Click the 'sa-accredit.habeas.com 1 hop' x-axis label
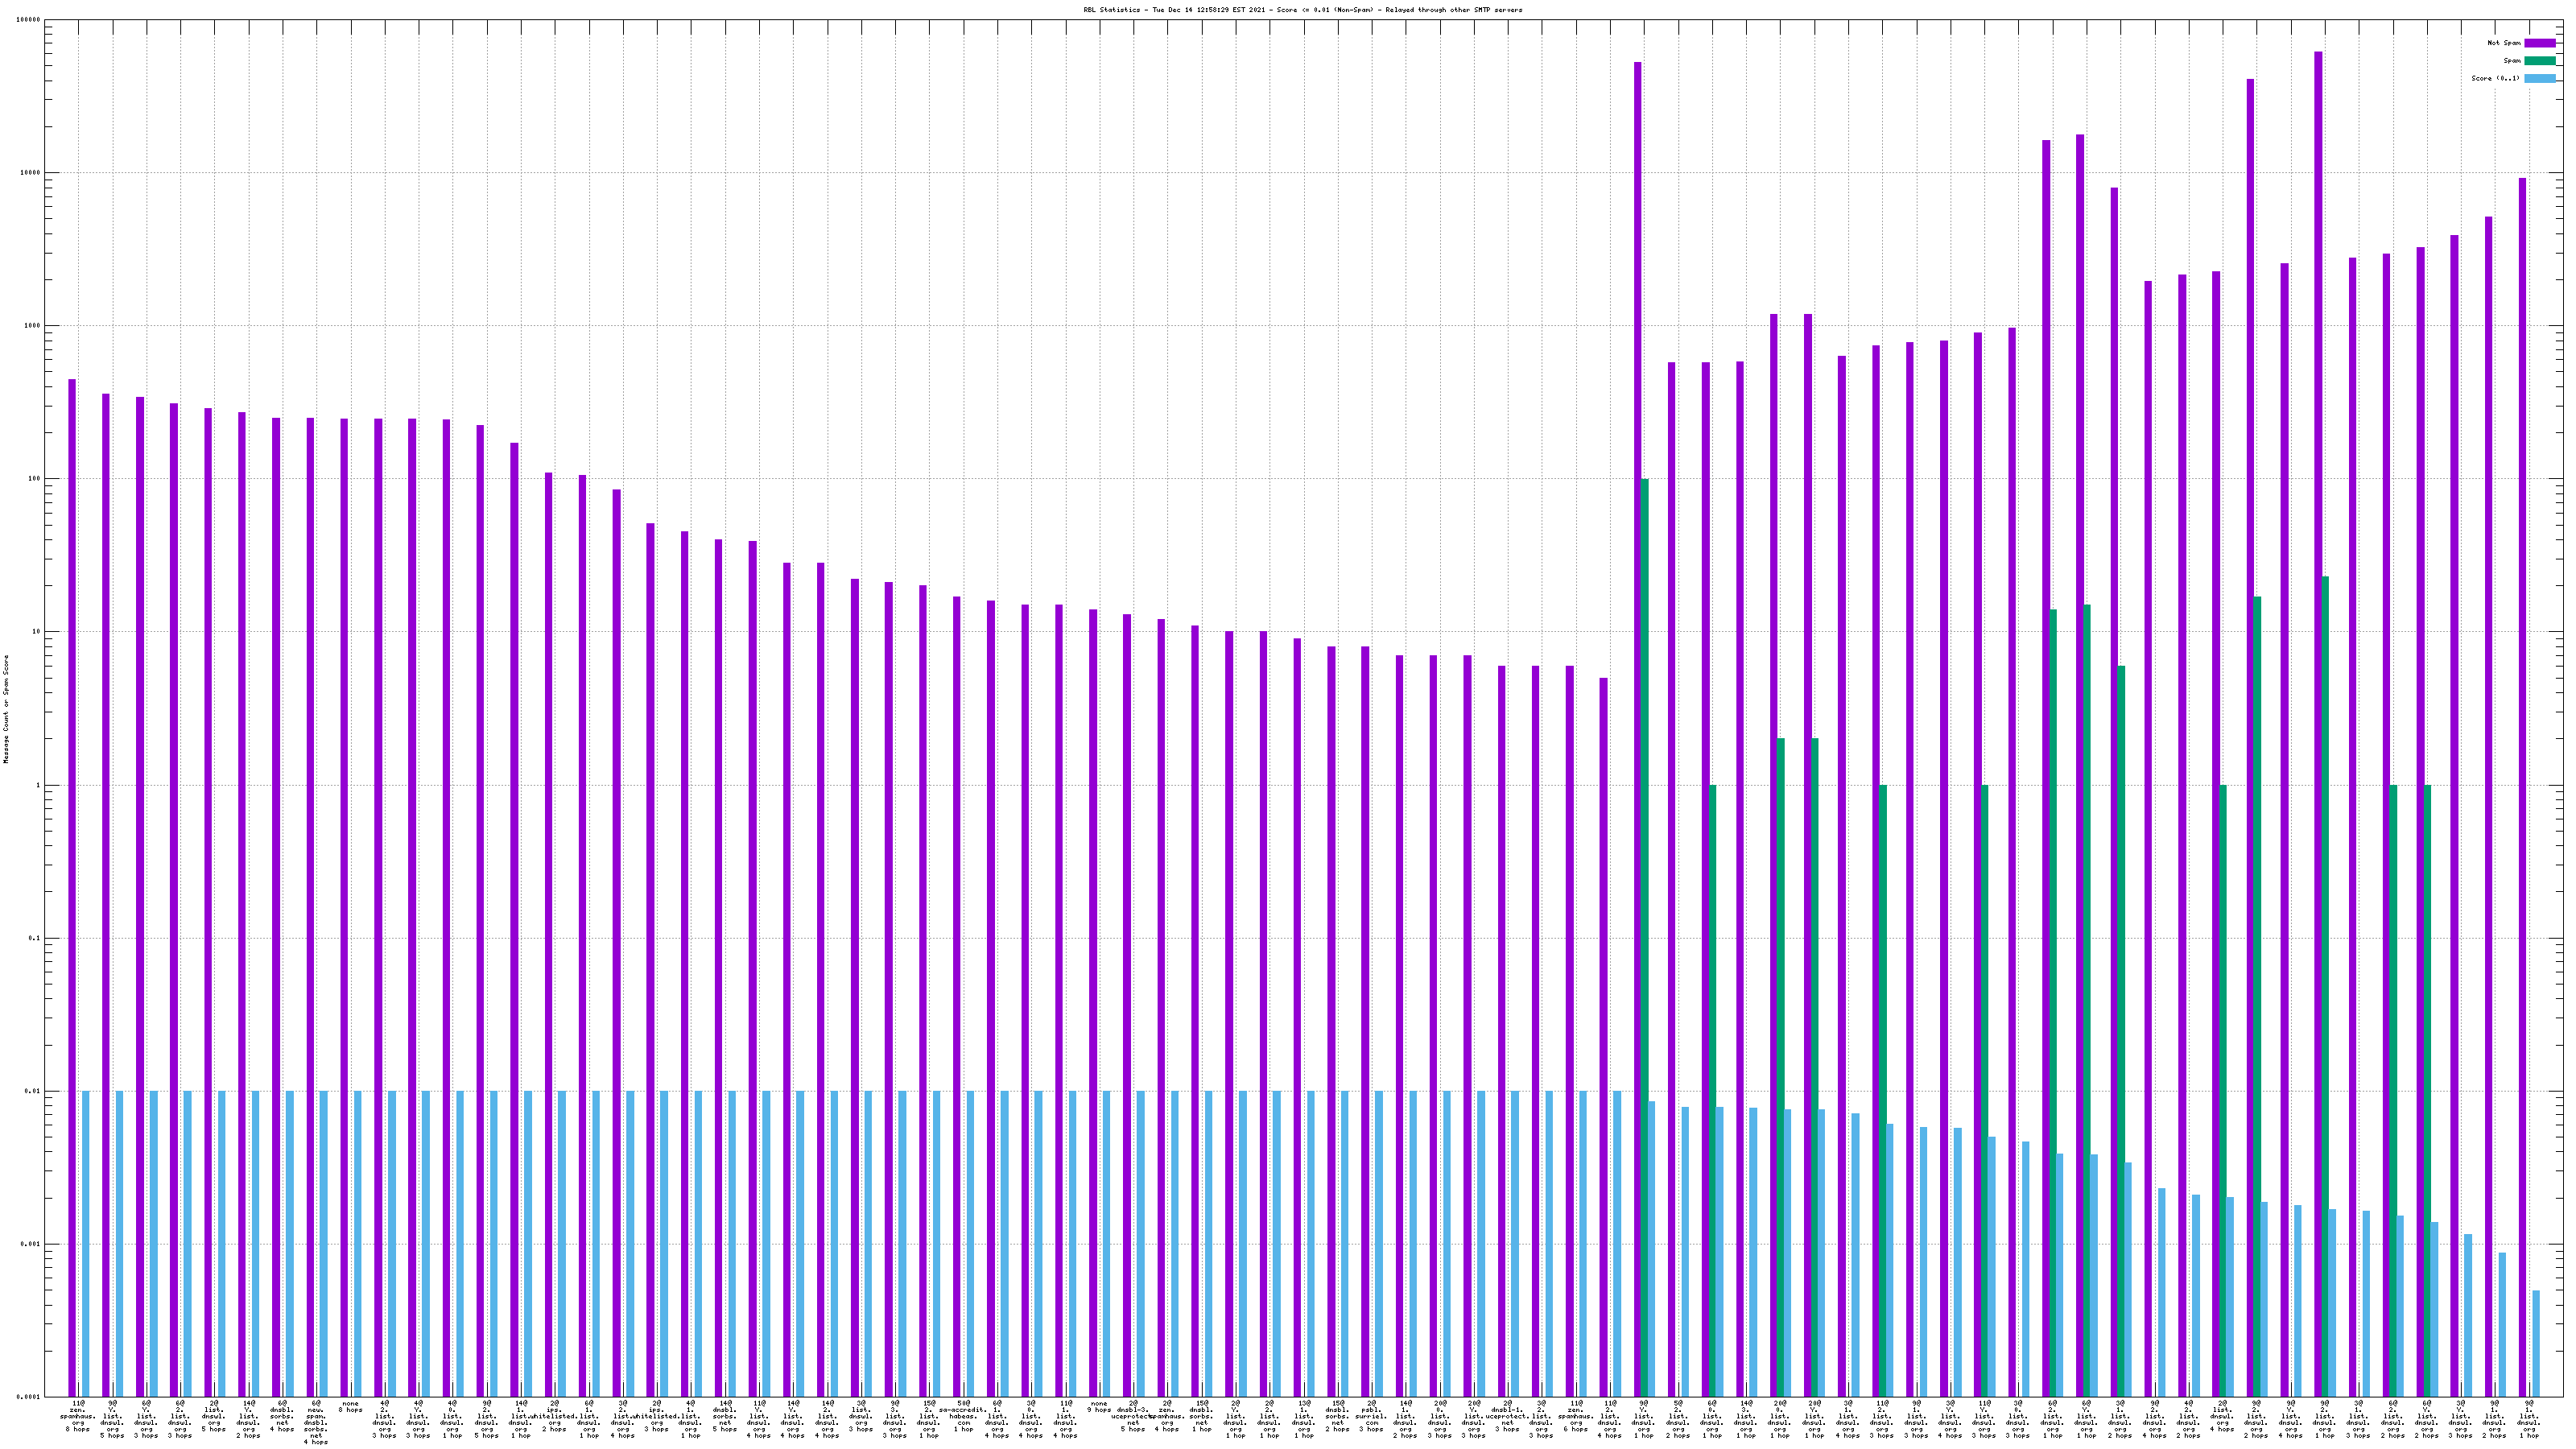2576x1449 pixels. (x=963, y=1415)
